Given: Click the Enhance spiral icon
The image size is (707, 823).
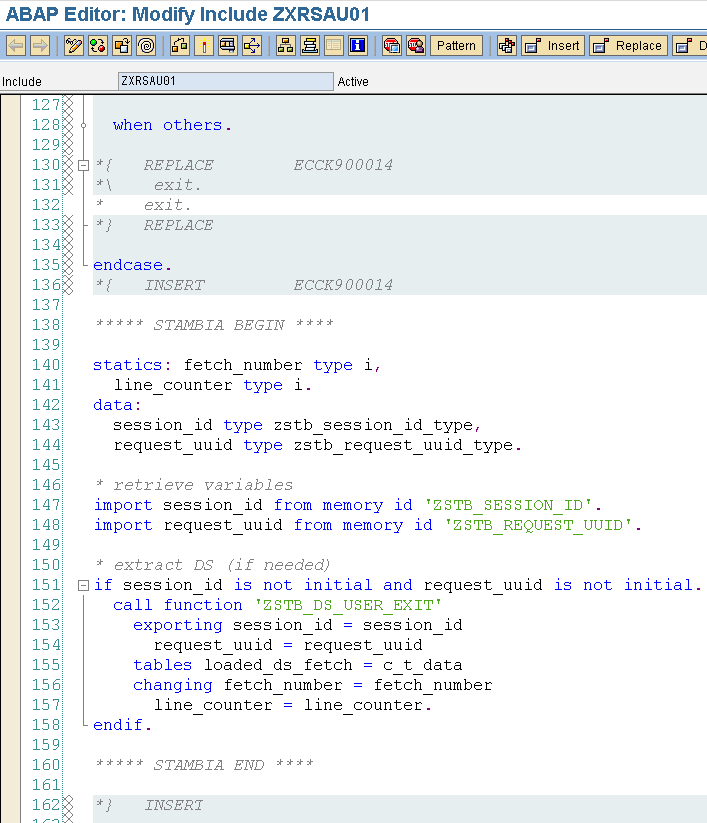Looking at the screenshot, I should click(x=146, y=46).
